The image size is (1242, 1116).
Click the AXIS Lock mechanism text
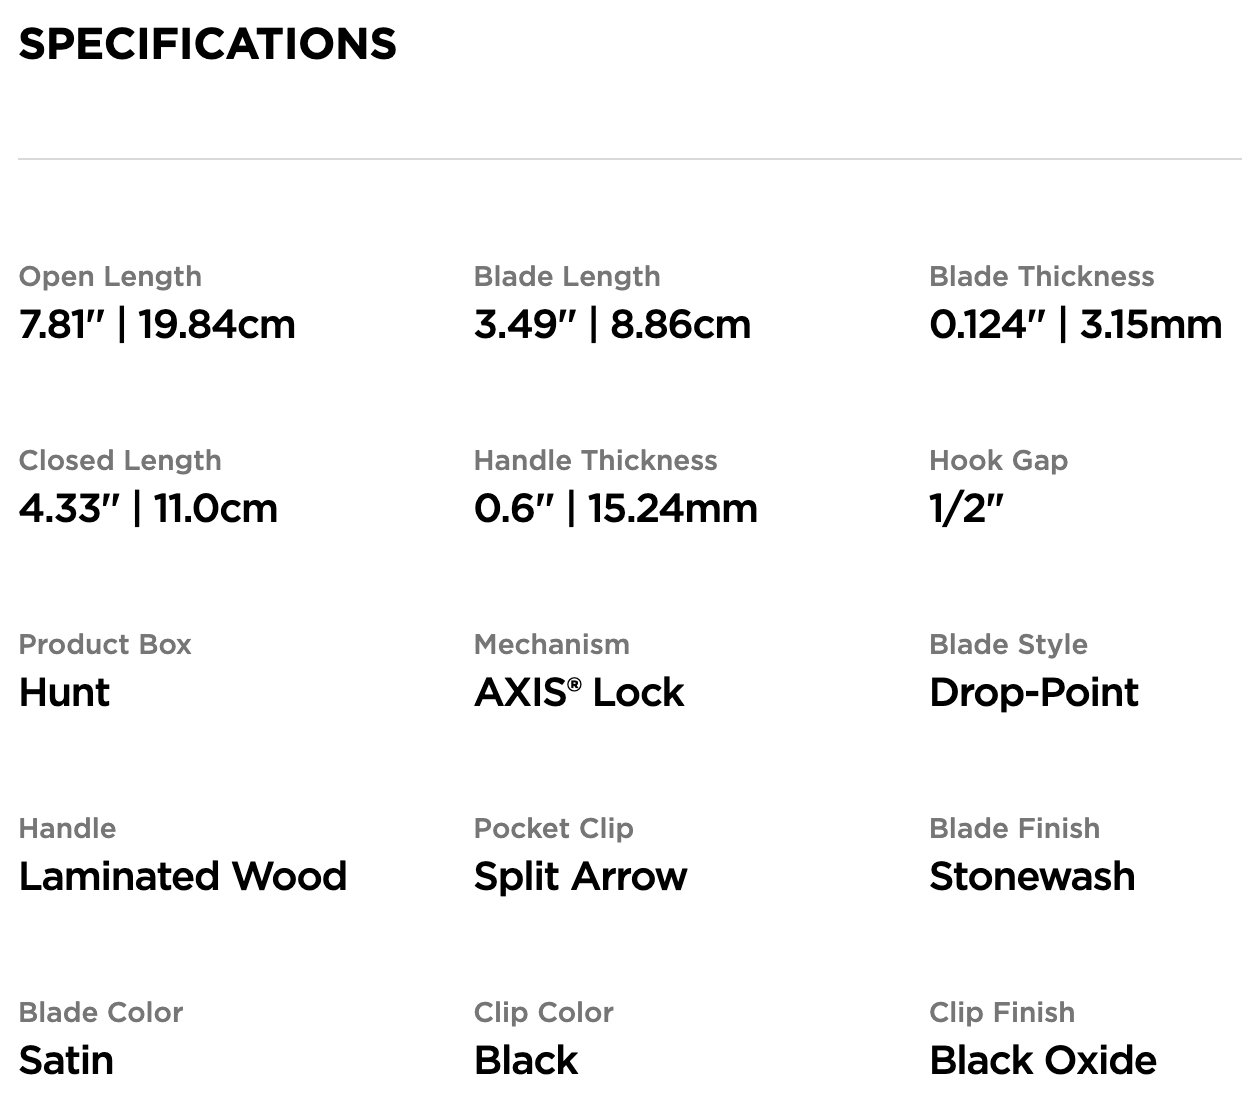(579, 693)
